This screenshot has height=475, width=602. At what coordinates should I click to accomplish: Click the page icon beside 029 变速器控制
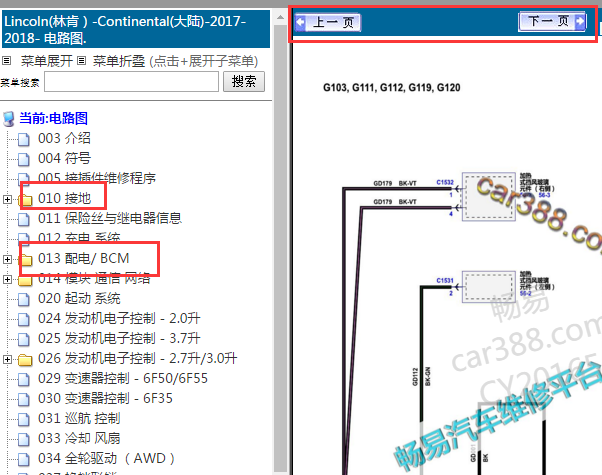[x=24, y=379]
